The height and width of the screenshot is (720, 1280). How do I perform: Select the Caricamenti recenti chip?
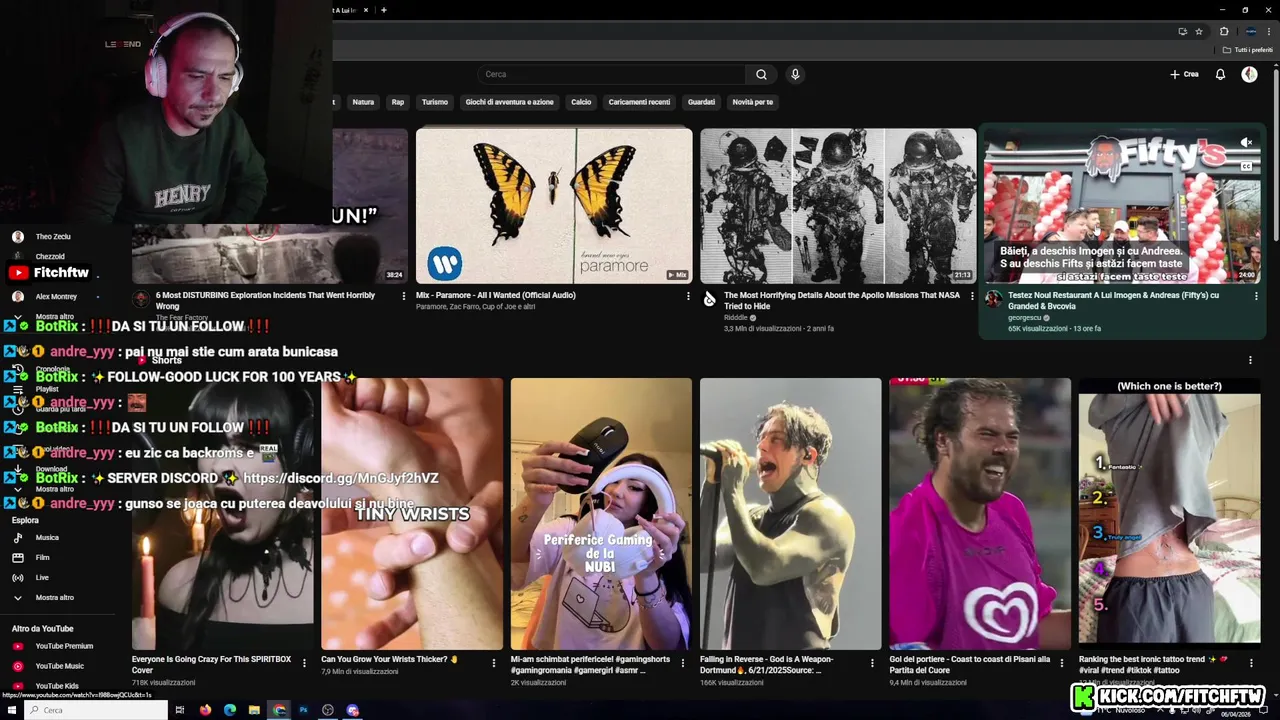pos(639,102)
